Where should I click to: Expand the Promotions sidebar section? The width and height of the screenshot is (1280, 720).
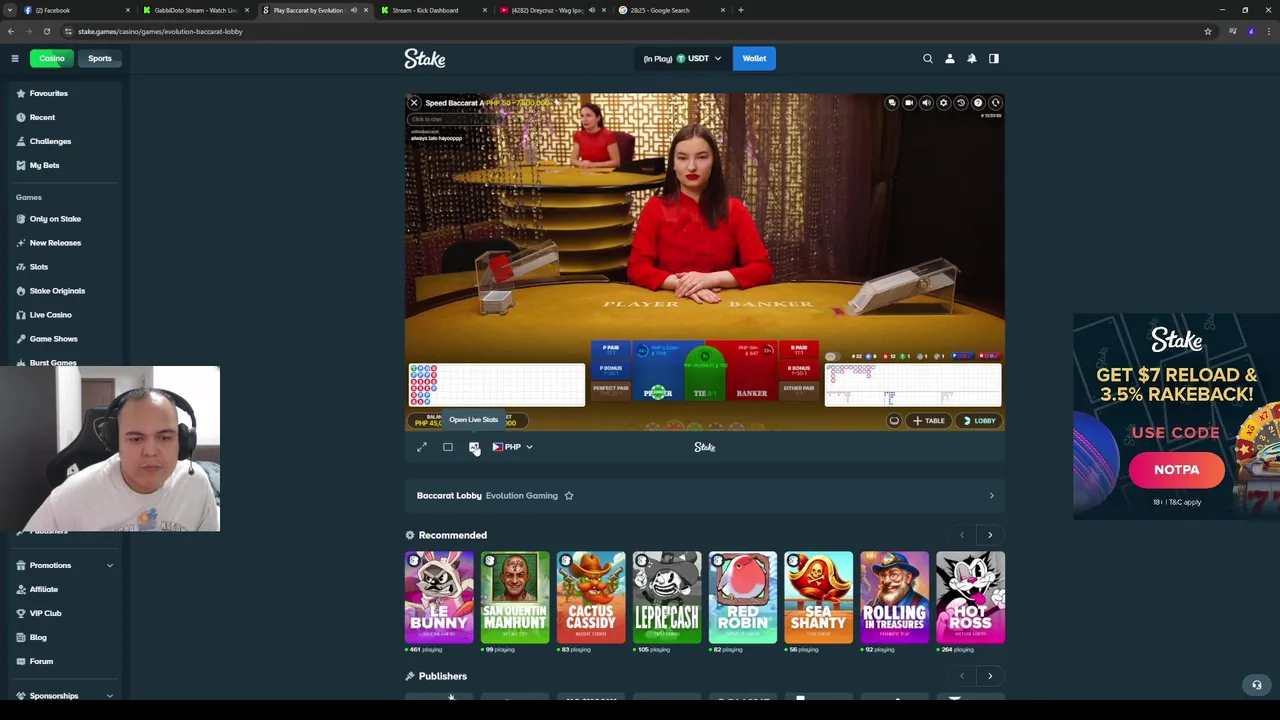[x=110, y=566]
